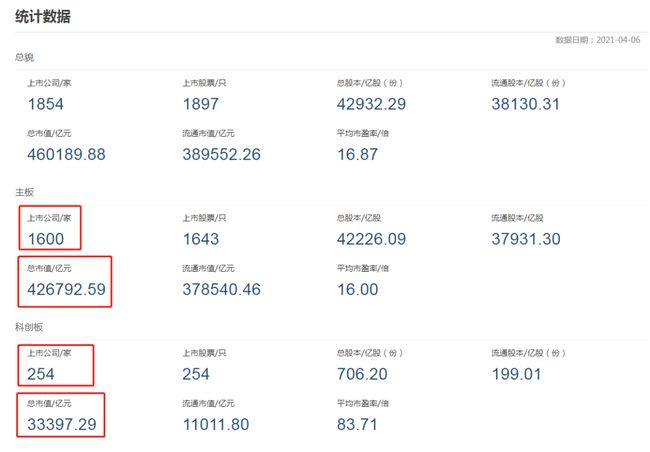This screenshot has width=650, height=452.
Task: Click STAR market circulating value 11011.80
Action: (216, 425)
